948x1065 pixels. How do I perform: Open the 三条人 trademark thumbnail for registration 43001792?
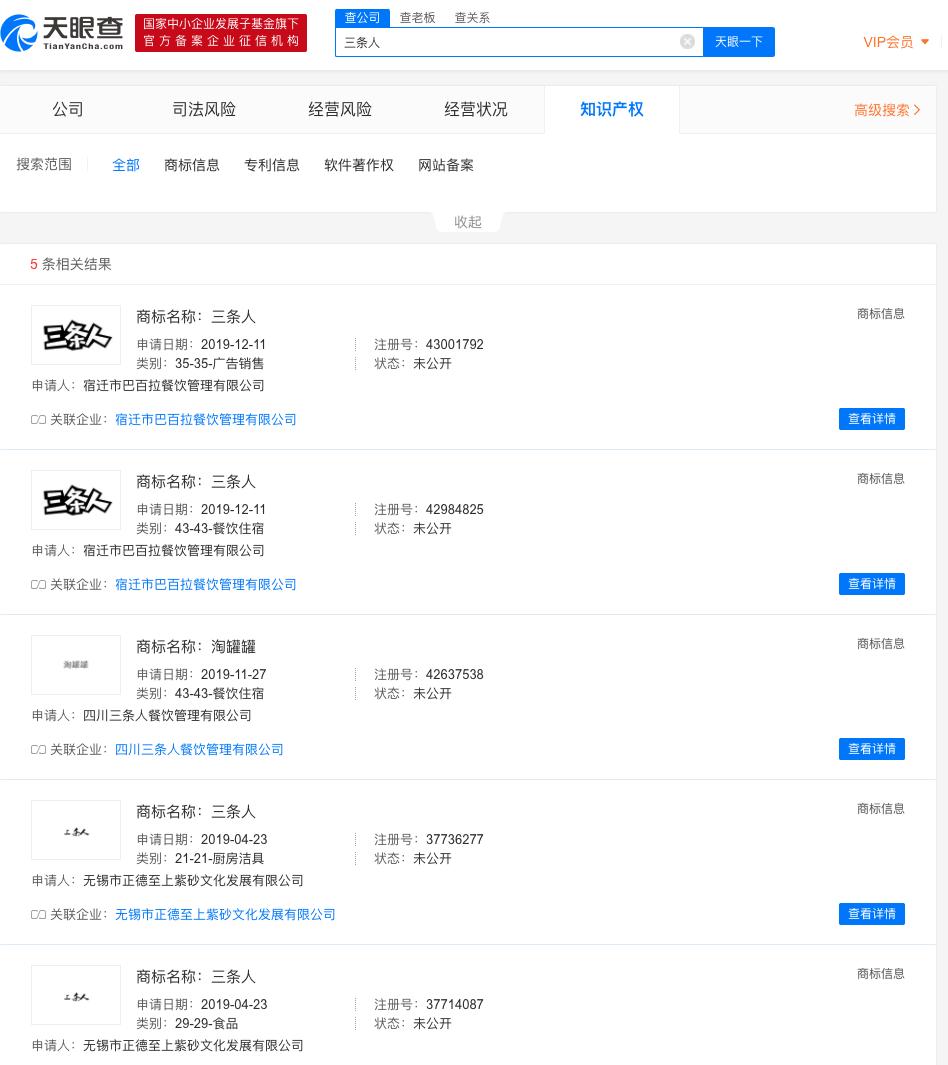[76, 335]
